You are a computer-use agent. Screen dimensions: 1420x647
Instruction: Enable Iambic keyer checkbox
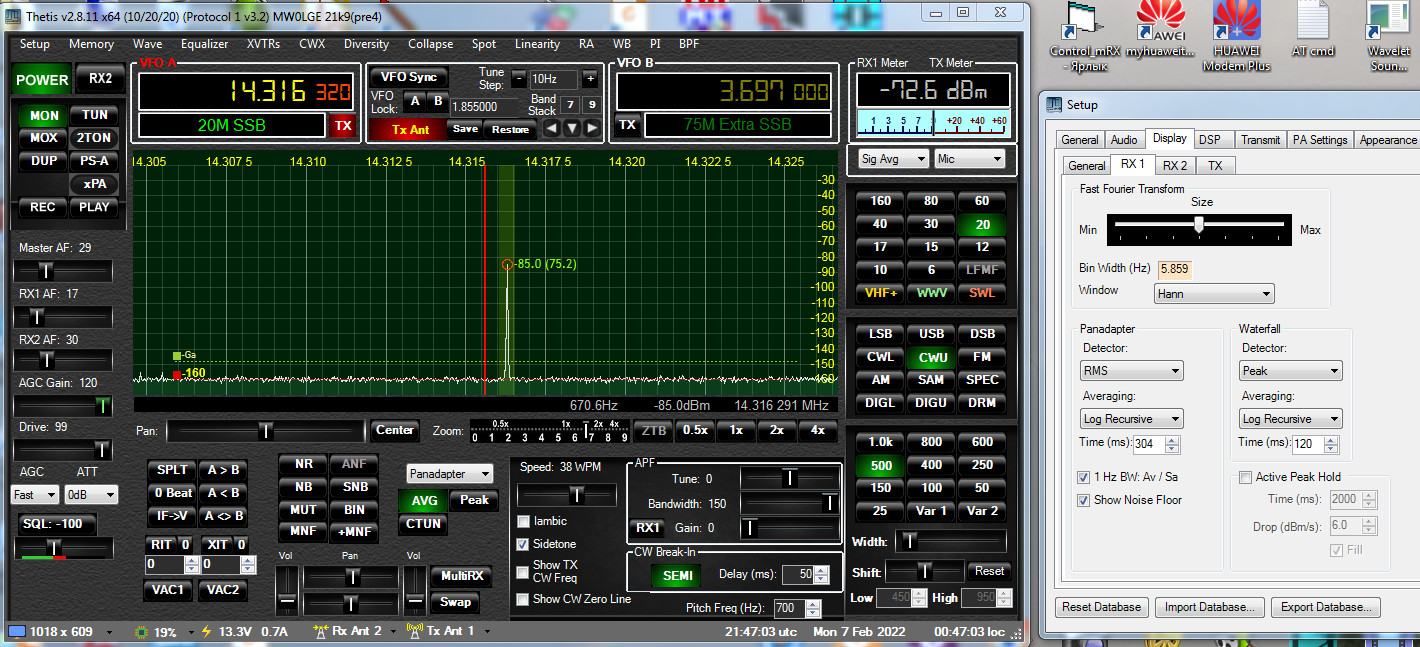[523, 521]
